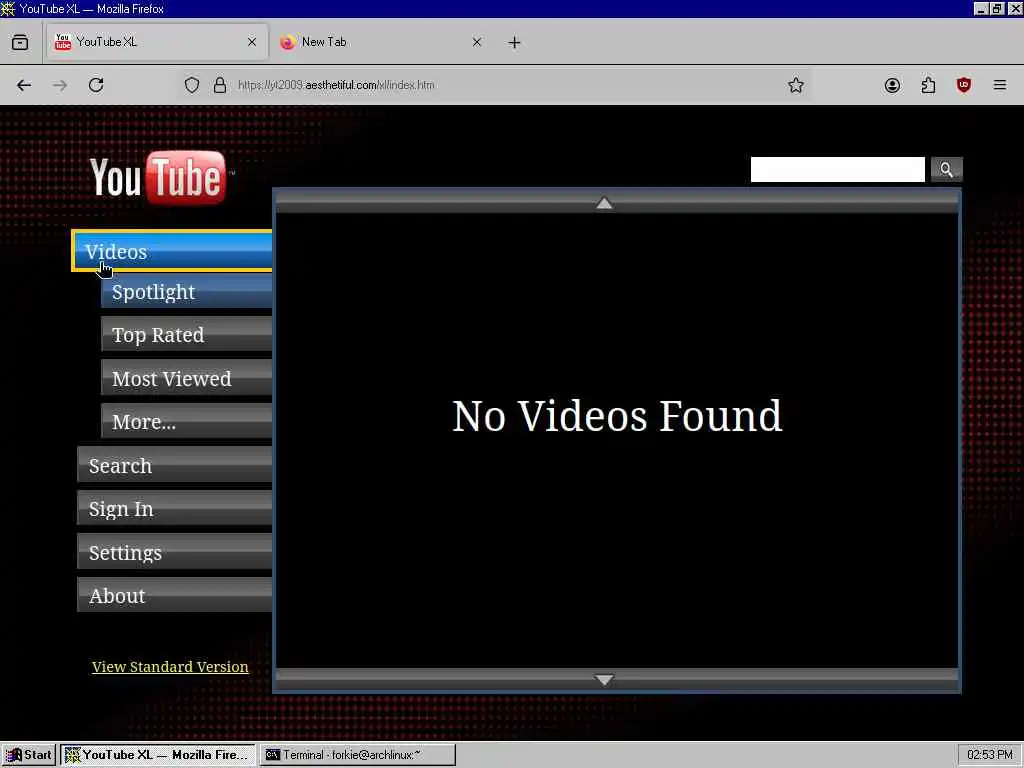Close the New Tab tab
The width and height of the screenshot is (1024, 768).
[477, 42]
